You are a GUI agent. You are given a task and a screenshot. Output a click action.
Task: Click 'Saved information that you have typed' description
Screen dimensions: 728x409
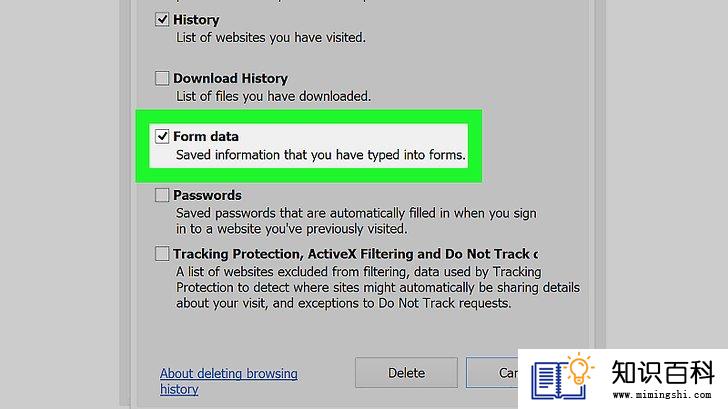(x=320, y=155)
